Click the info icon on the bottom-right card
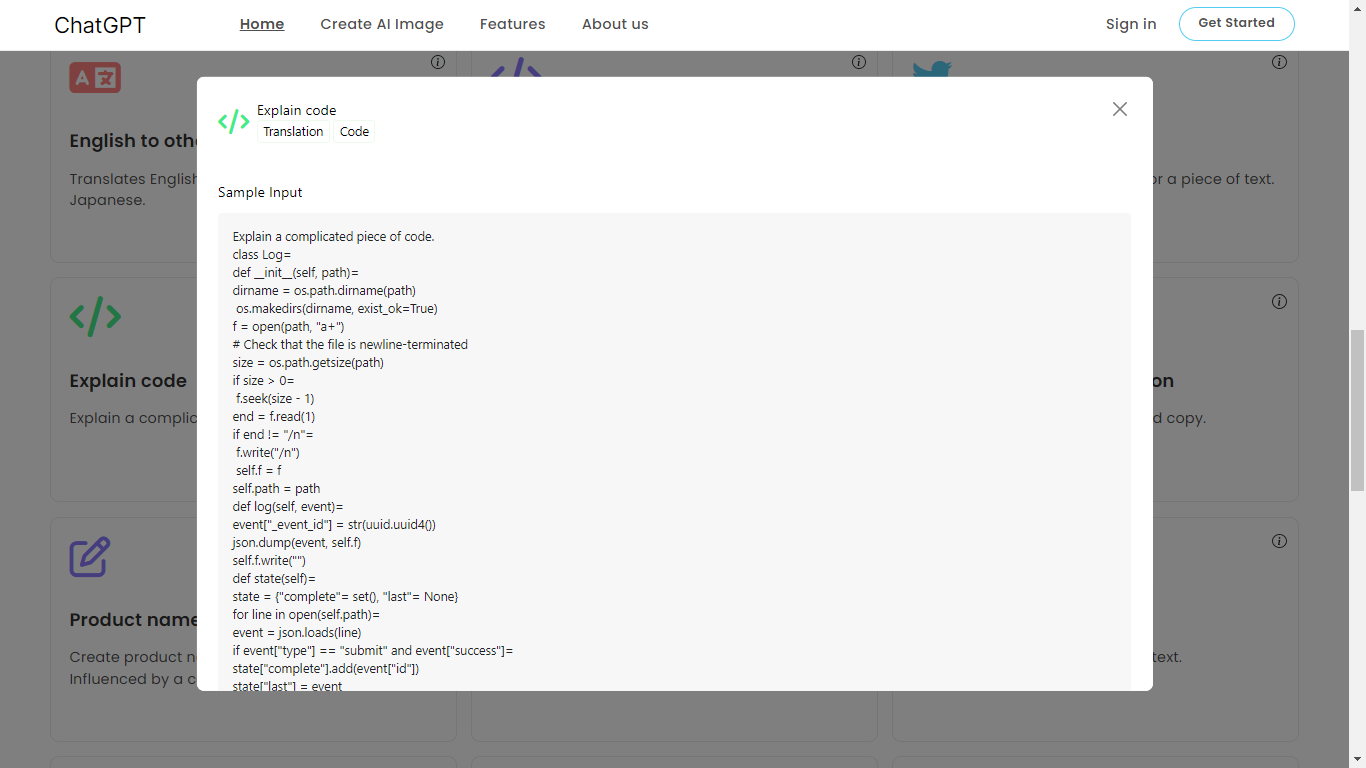 tap(1279, 540)
